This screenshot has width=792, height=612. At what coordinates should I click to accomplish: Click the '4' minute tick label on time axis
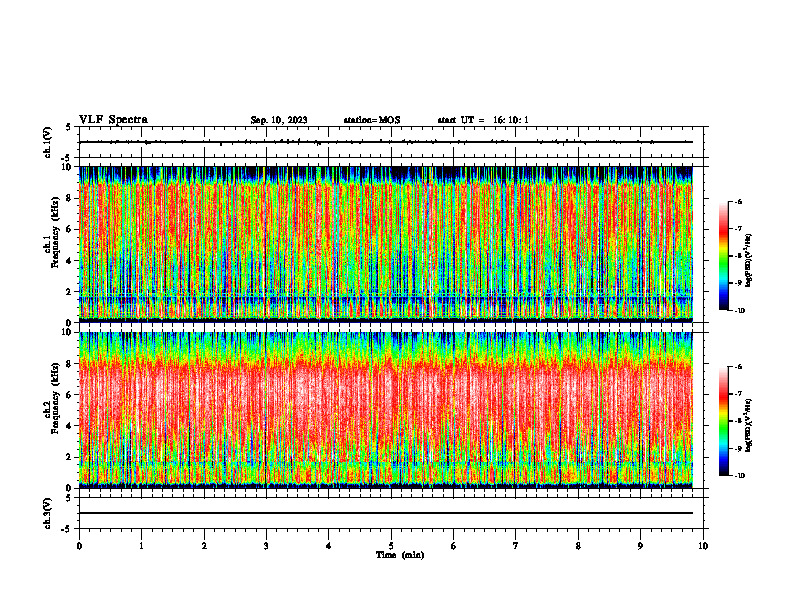(x=329, y=546)
